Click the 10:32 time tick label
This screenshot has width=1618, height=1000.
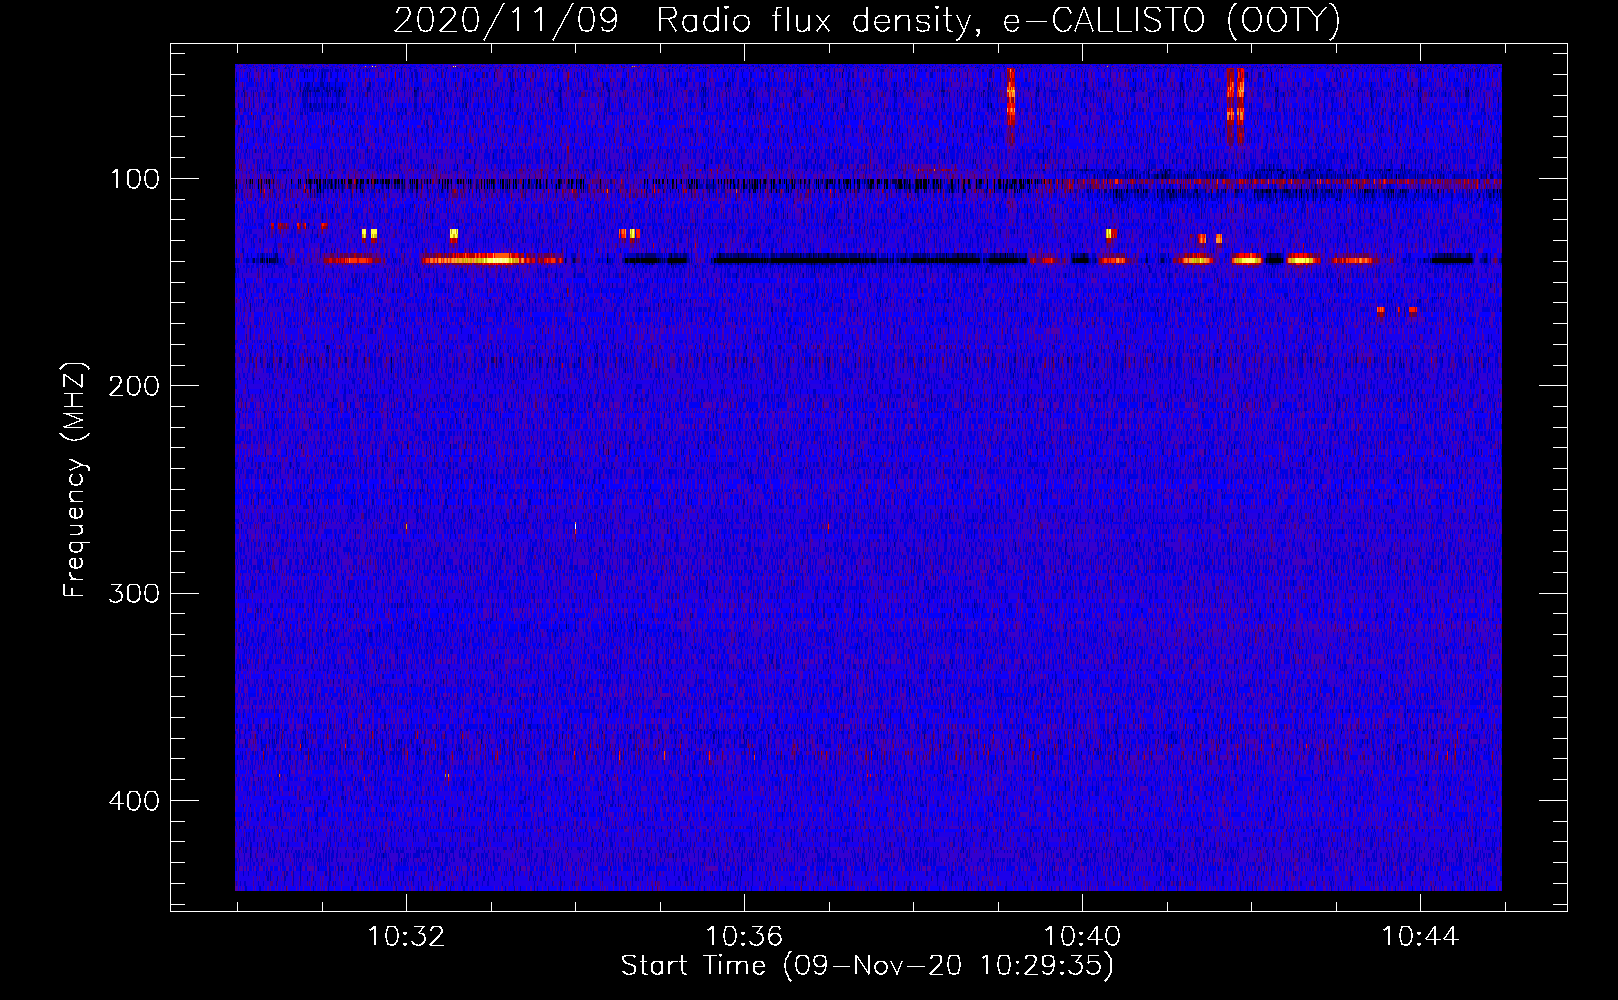[x=406, y=937]
